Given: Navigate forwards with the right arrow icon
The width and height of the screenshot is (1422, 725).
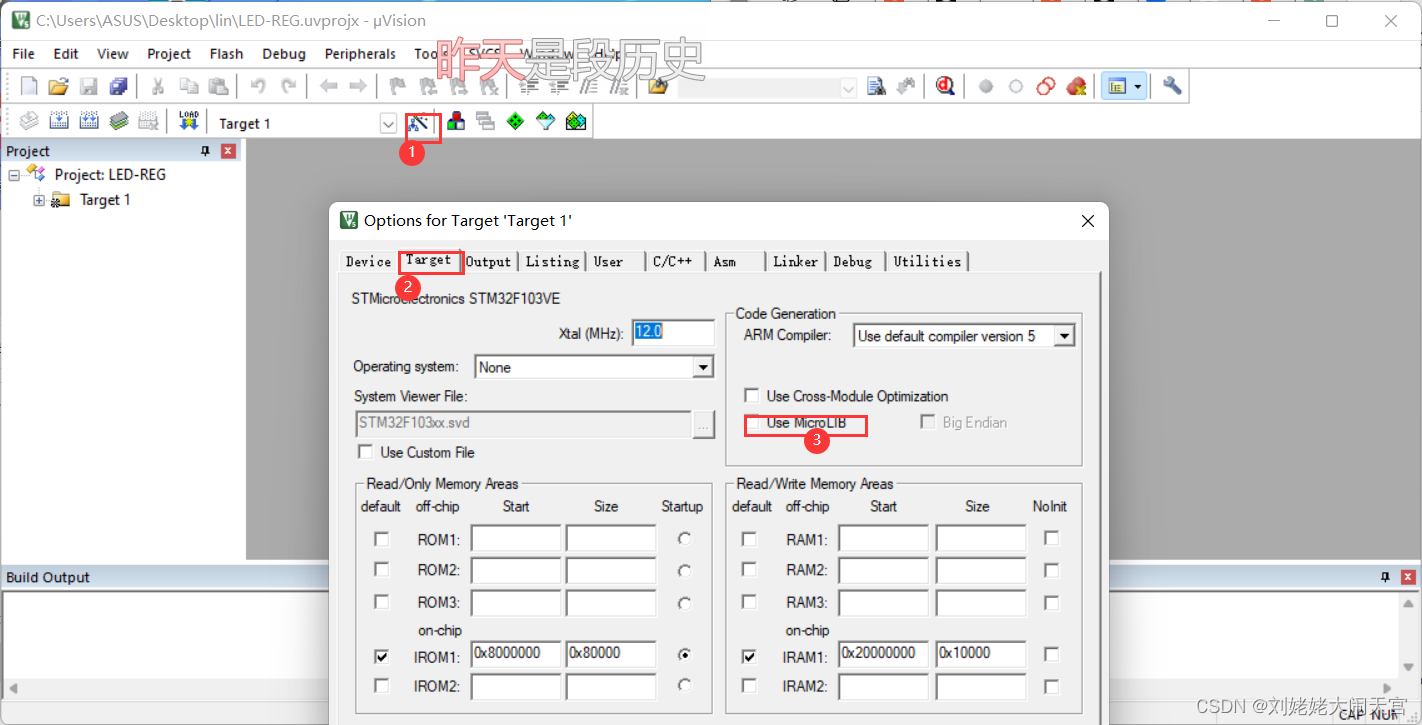Looking at the screenshot, I should 357,87.
